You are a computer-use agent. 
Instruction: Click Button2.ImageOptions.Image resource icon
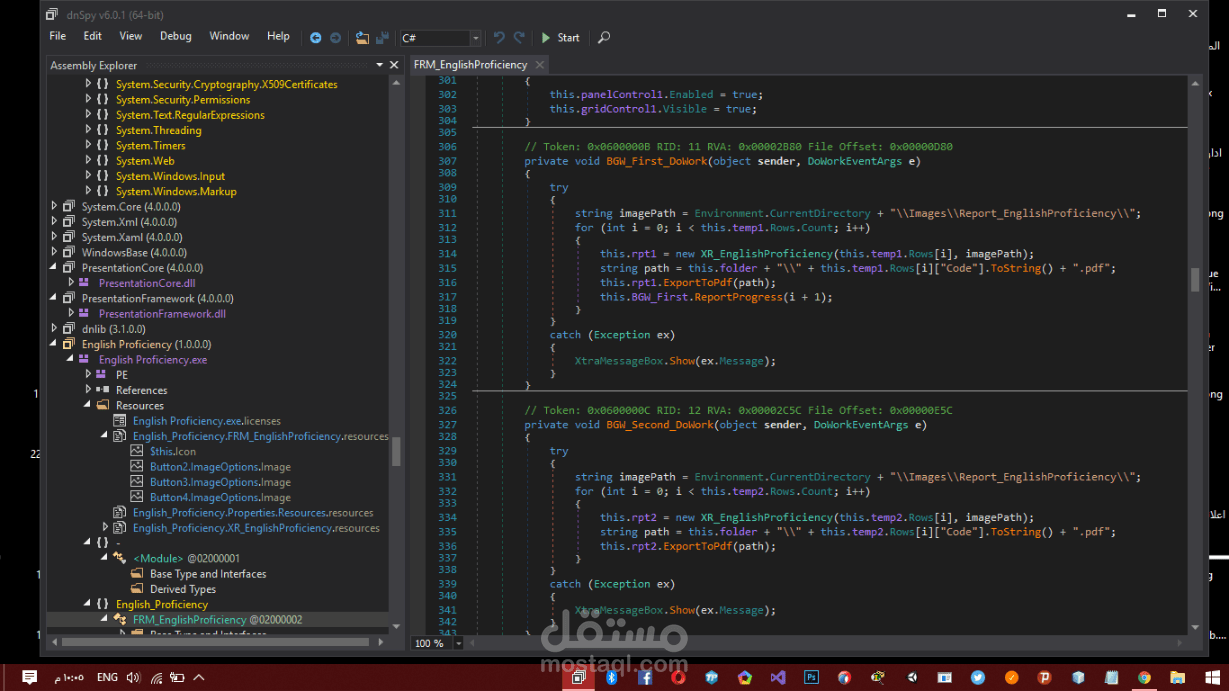[138, 467]
